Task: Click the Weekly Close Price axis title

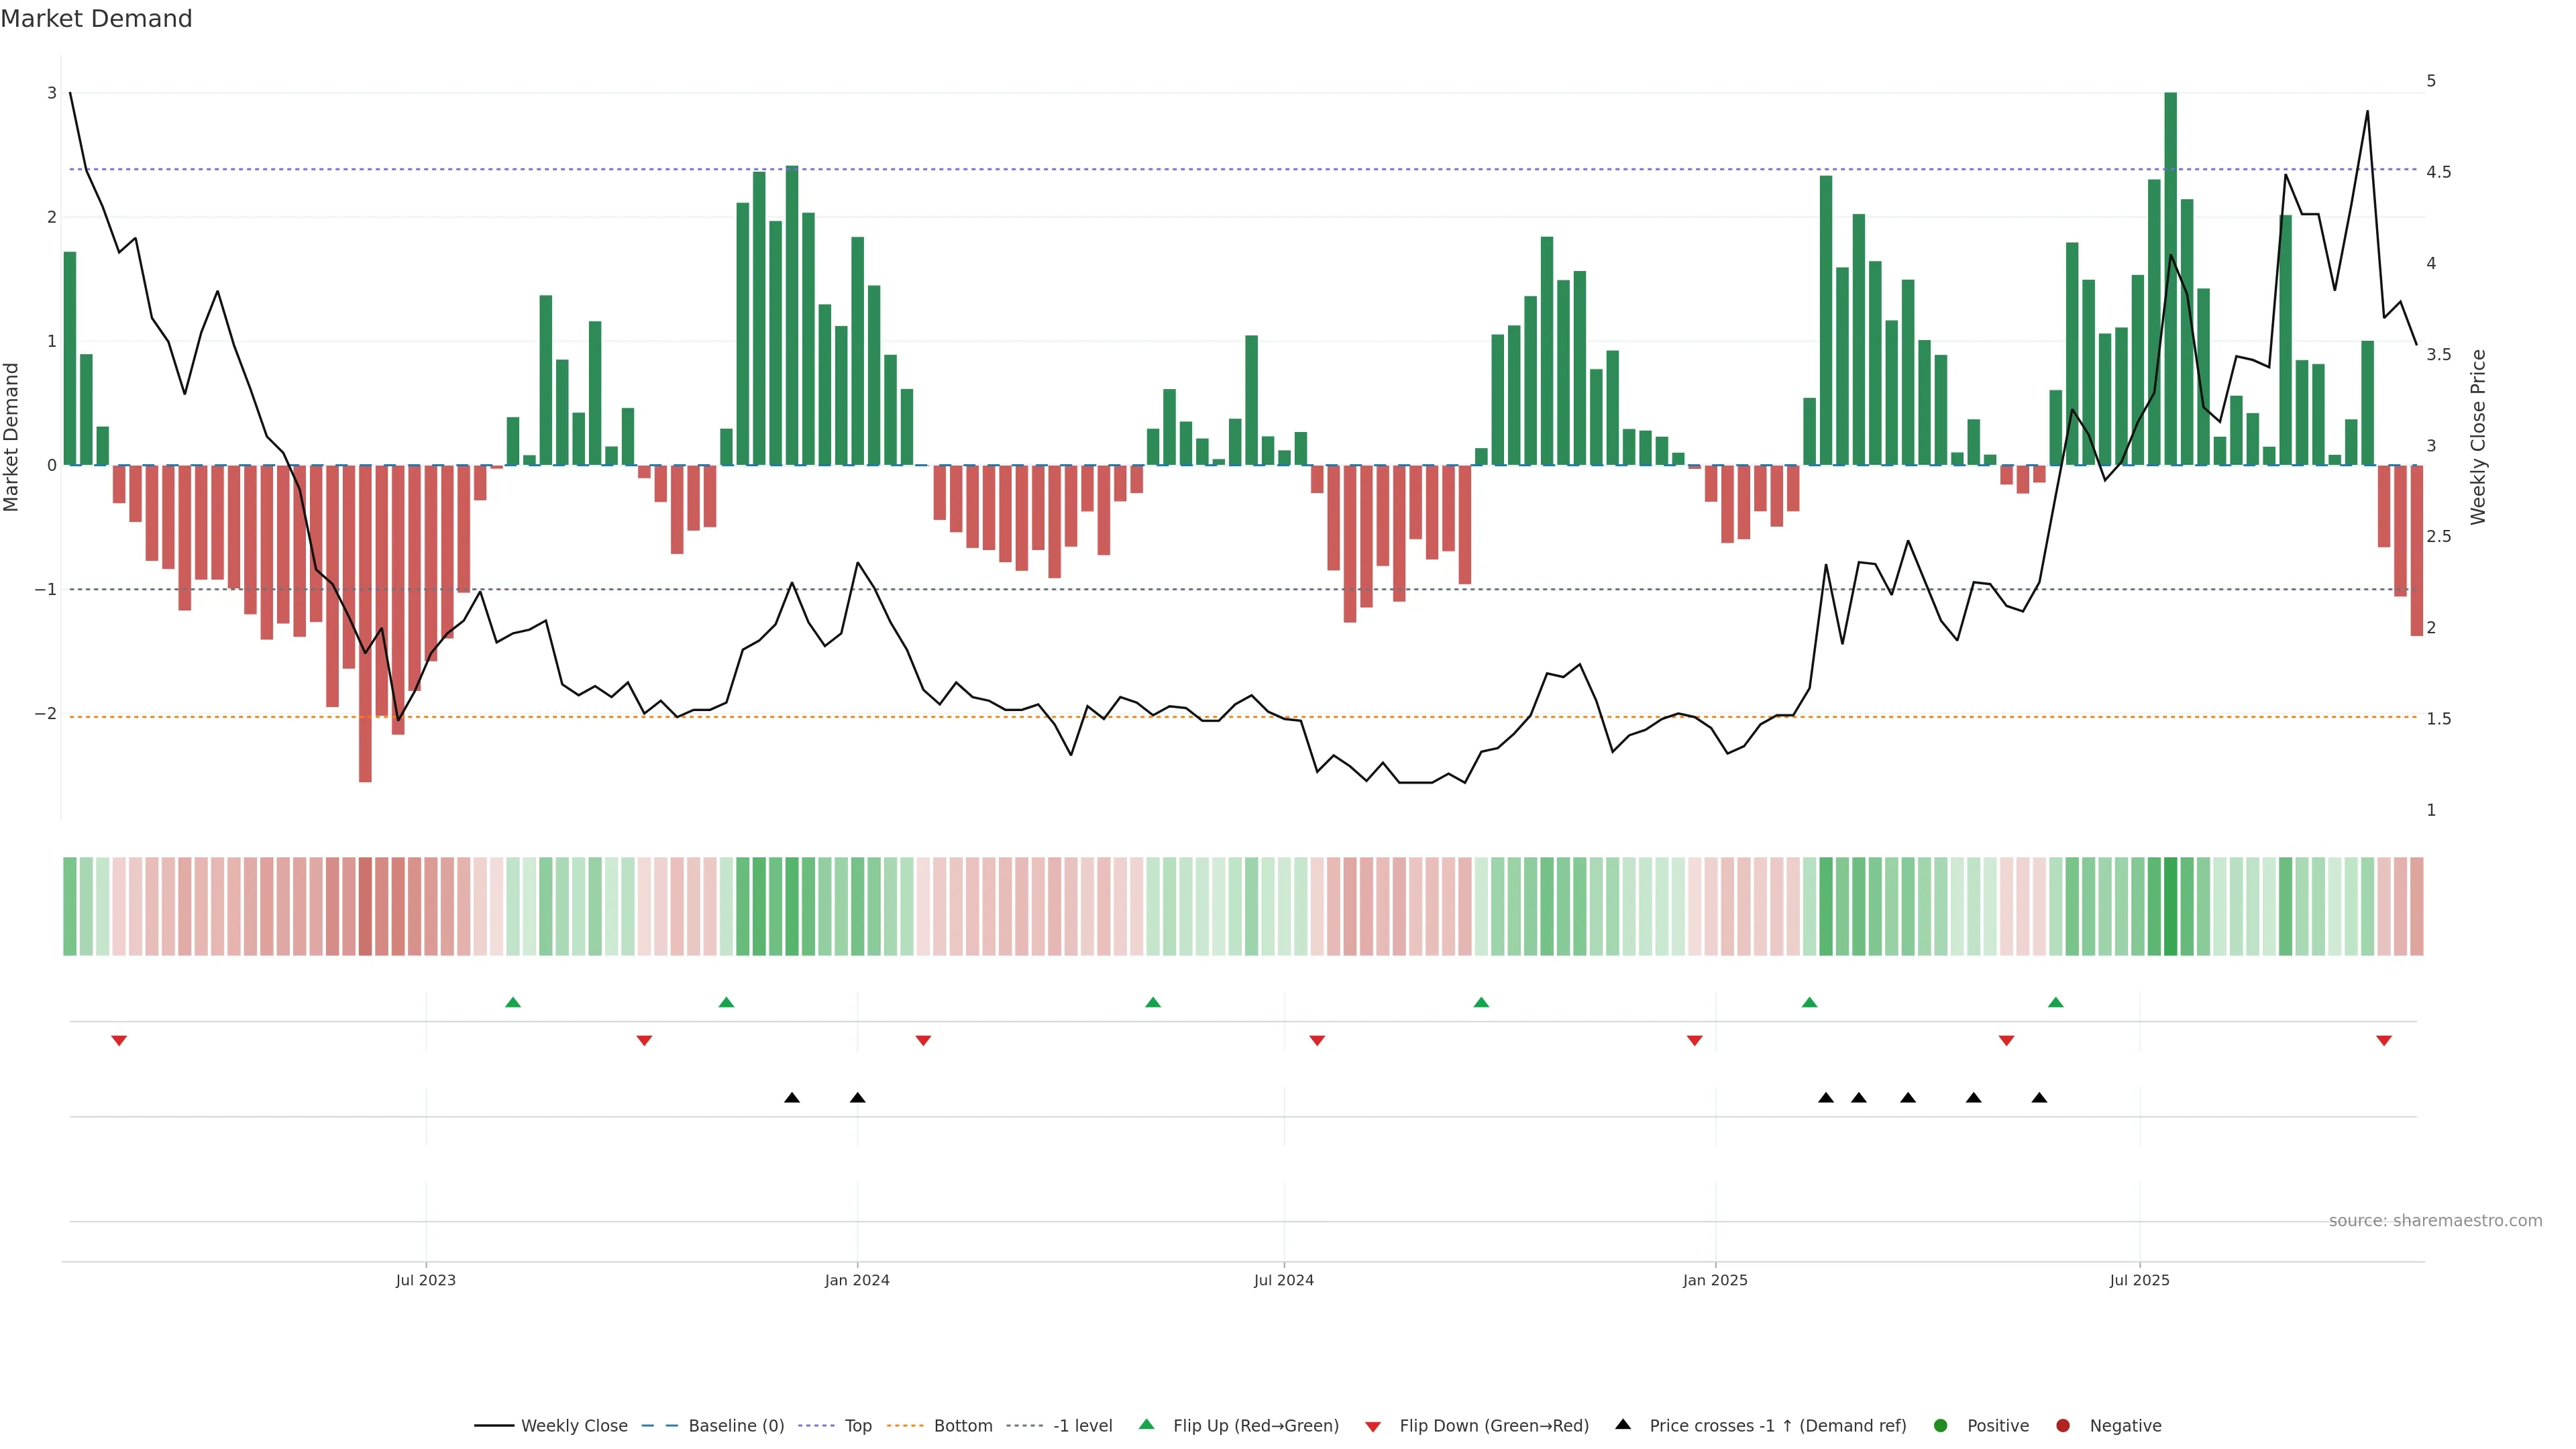Action: (x=2478, y=437)
